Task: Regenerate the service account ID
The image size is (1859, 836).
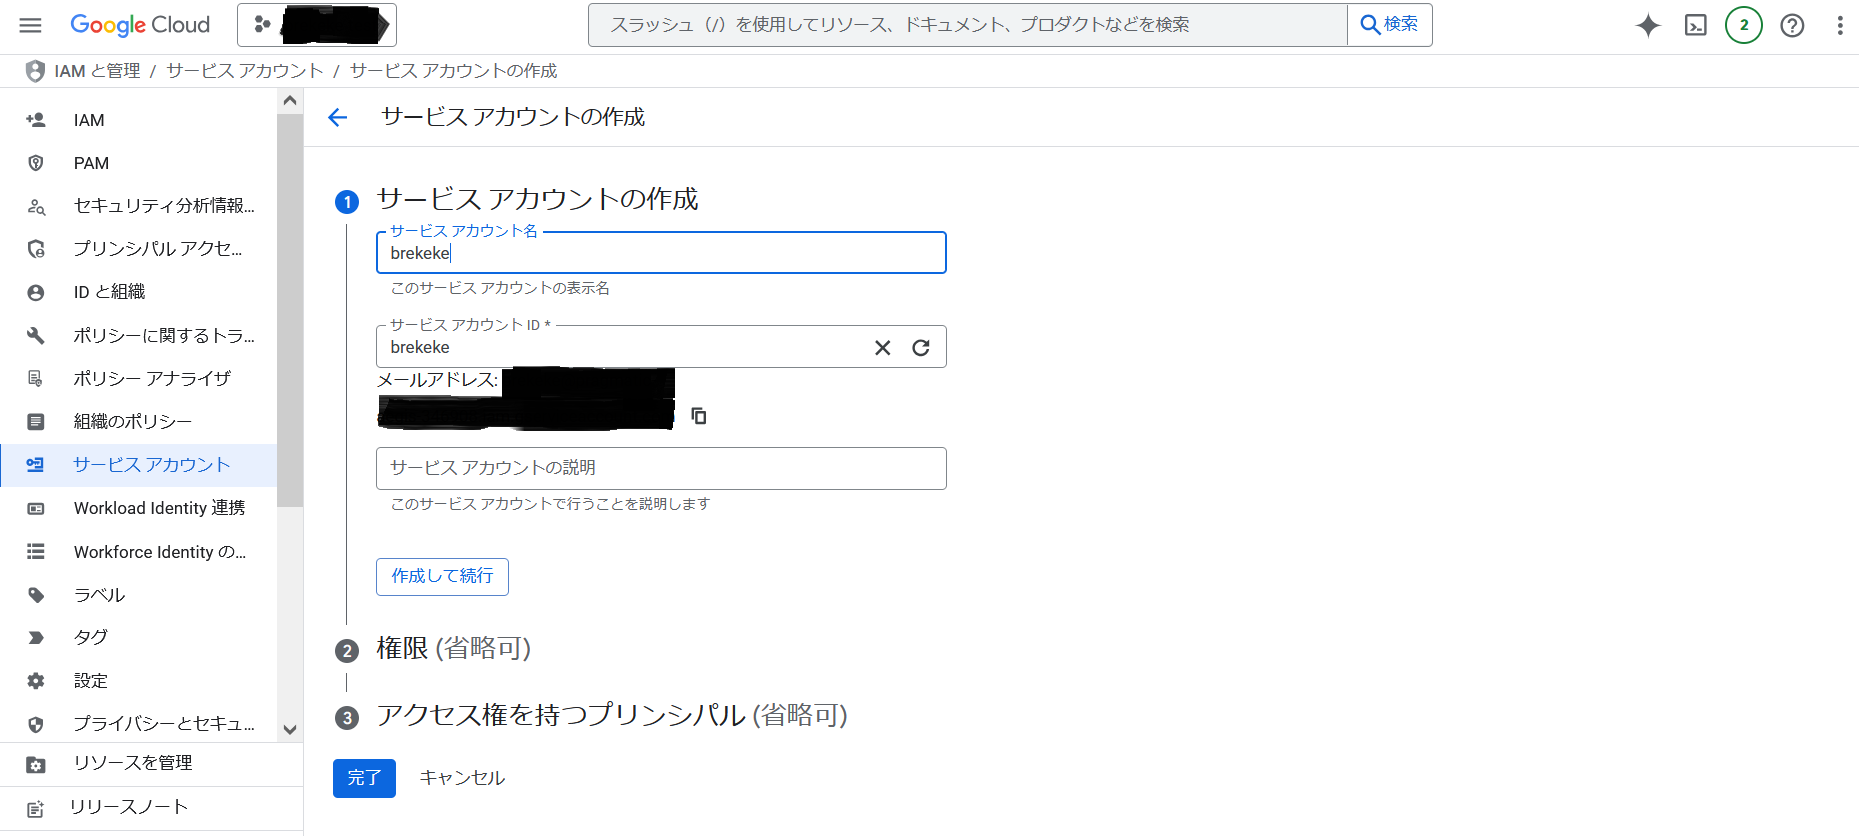Action: (920, 347)
